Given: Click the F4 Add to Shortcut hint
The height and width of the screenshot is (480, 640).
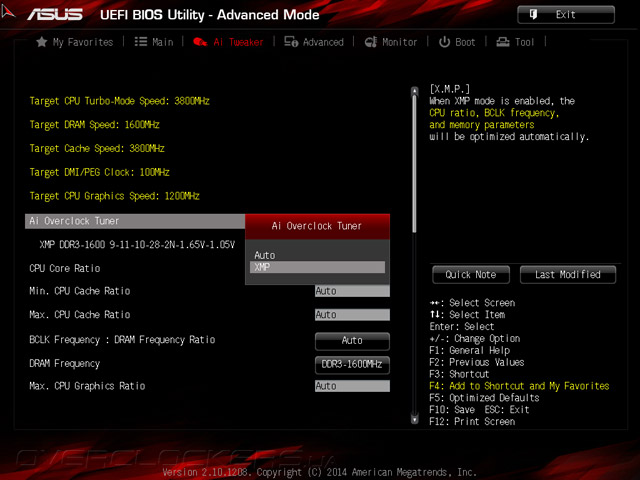Looking at the screenshot, I should (x=519, y=386).
